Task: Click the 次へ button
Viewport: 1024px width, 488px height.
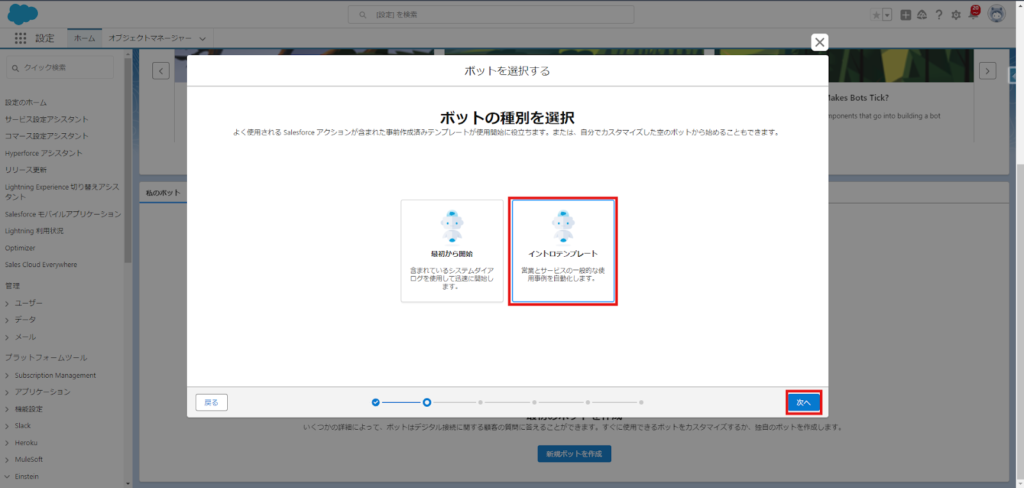Action: [x=803, y=402]
